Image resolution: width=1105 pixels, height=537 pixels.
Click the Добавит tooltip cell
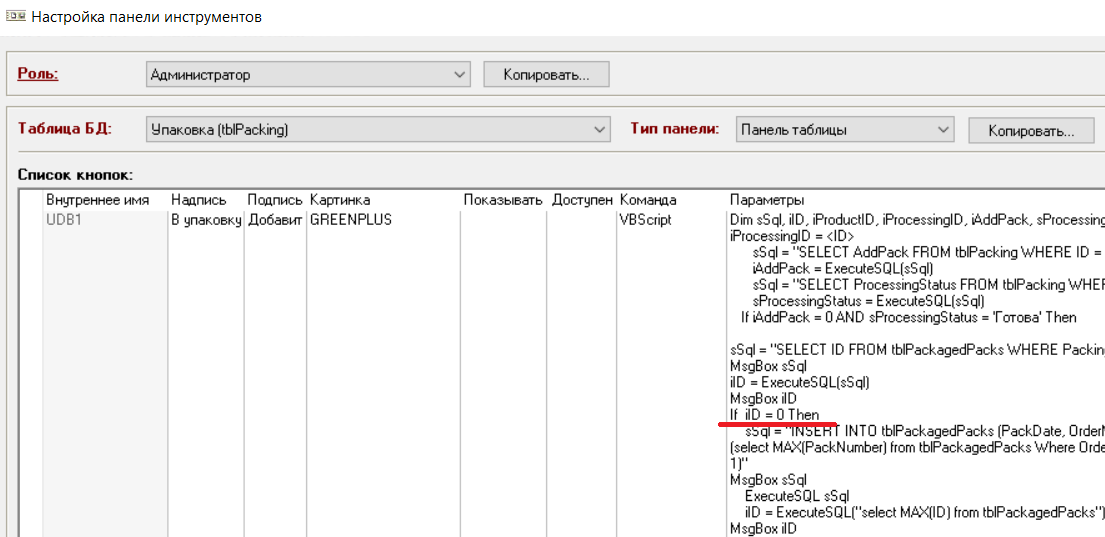275,220
